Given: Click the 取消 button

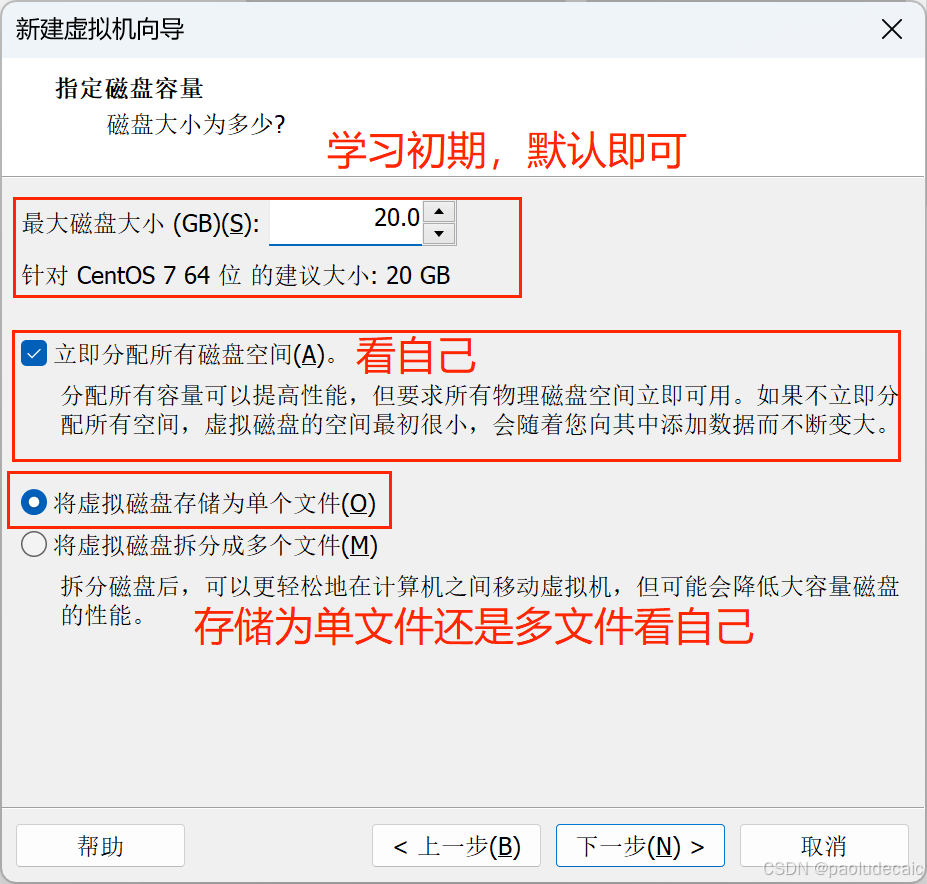Looking at the screenshot, I should click(x=824, y=846).
